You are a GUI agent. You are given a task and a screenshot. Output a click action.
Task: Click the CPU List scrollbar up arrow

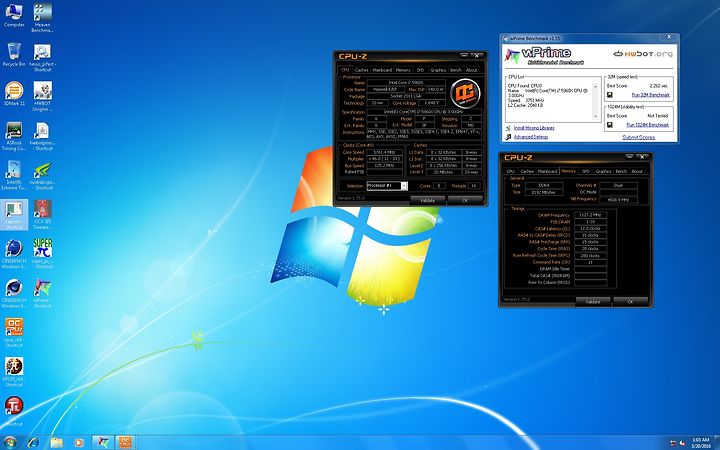tap(596, 86)
